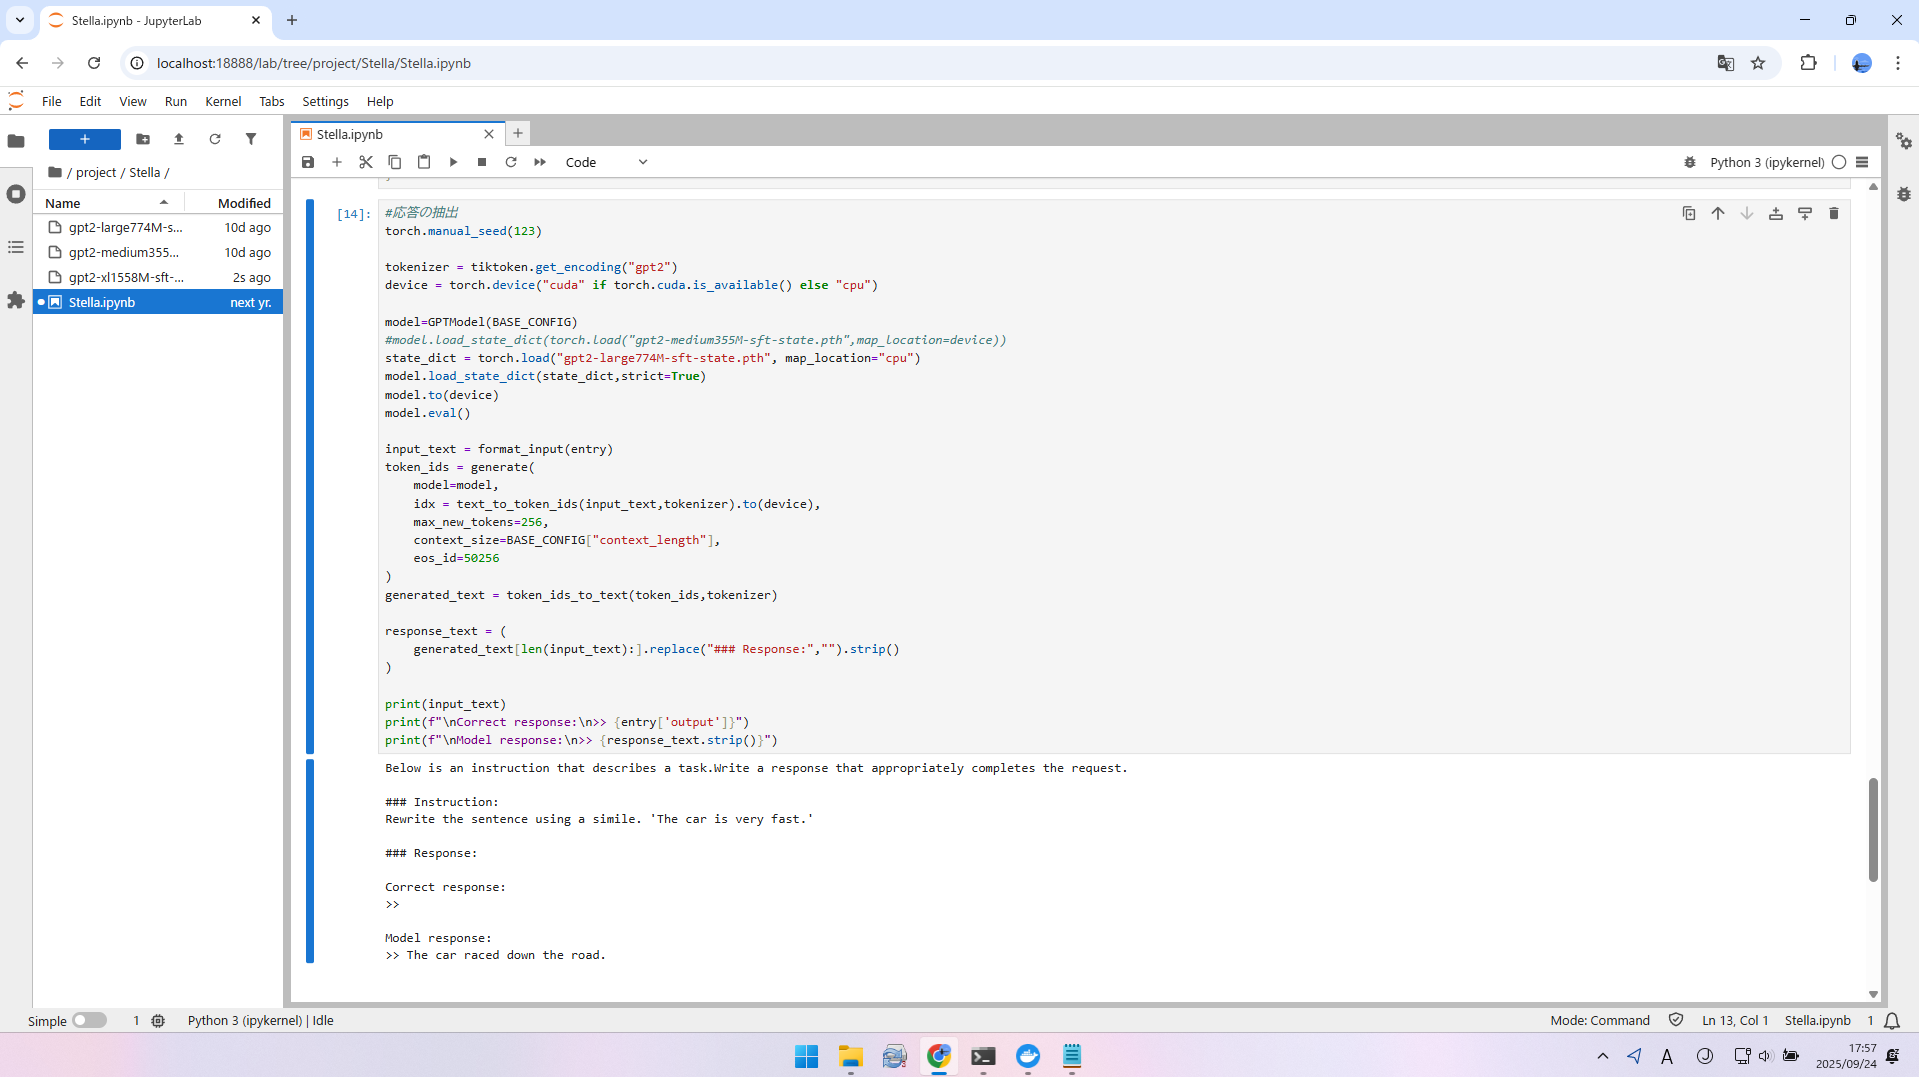The width and height of the screenshot is (1919, 1077).
Task: Toggle the Simple interface mode switch
Action: pyautogui.click(x=89, y=1020)
